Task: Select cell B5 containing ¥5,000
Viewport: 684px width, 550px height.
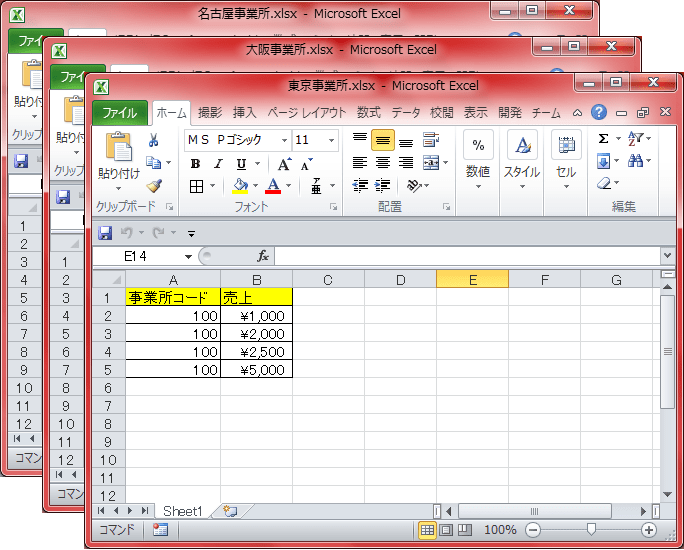Action: (257, 369)
